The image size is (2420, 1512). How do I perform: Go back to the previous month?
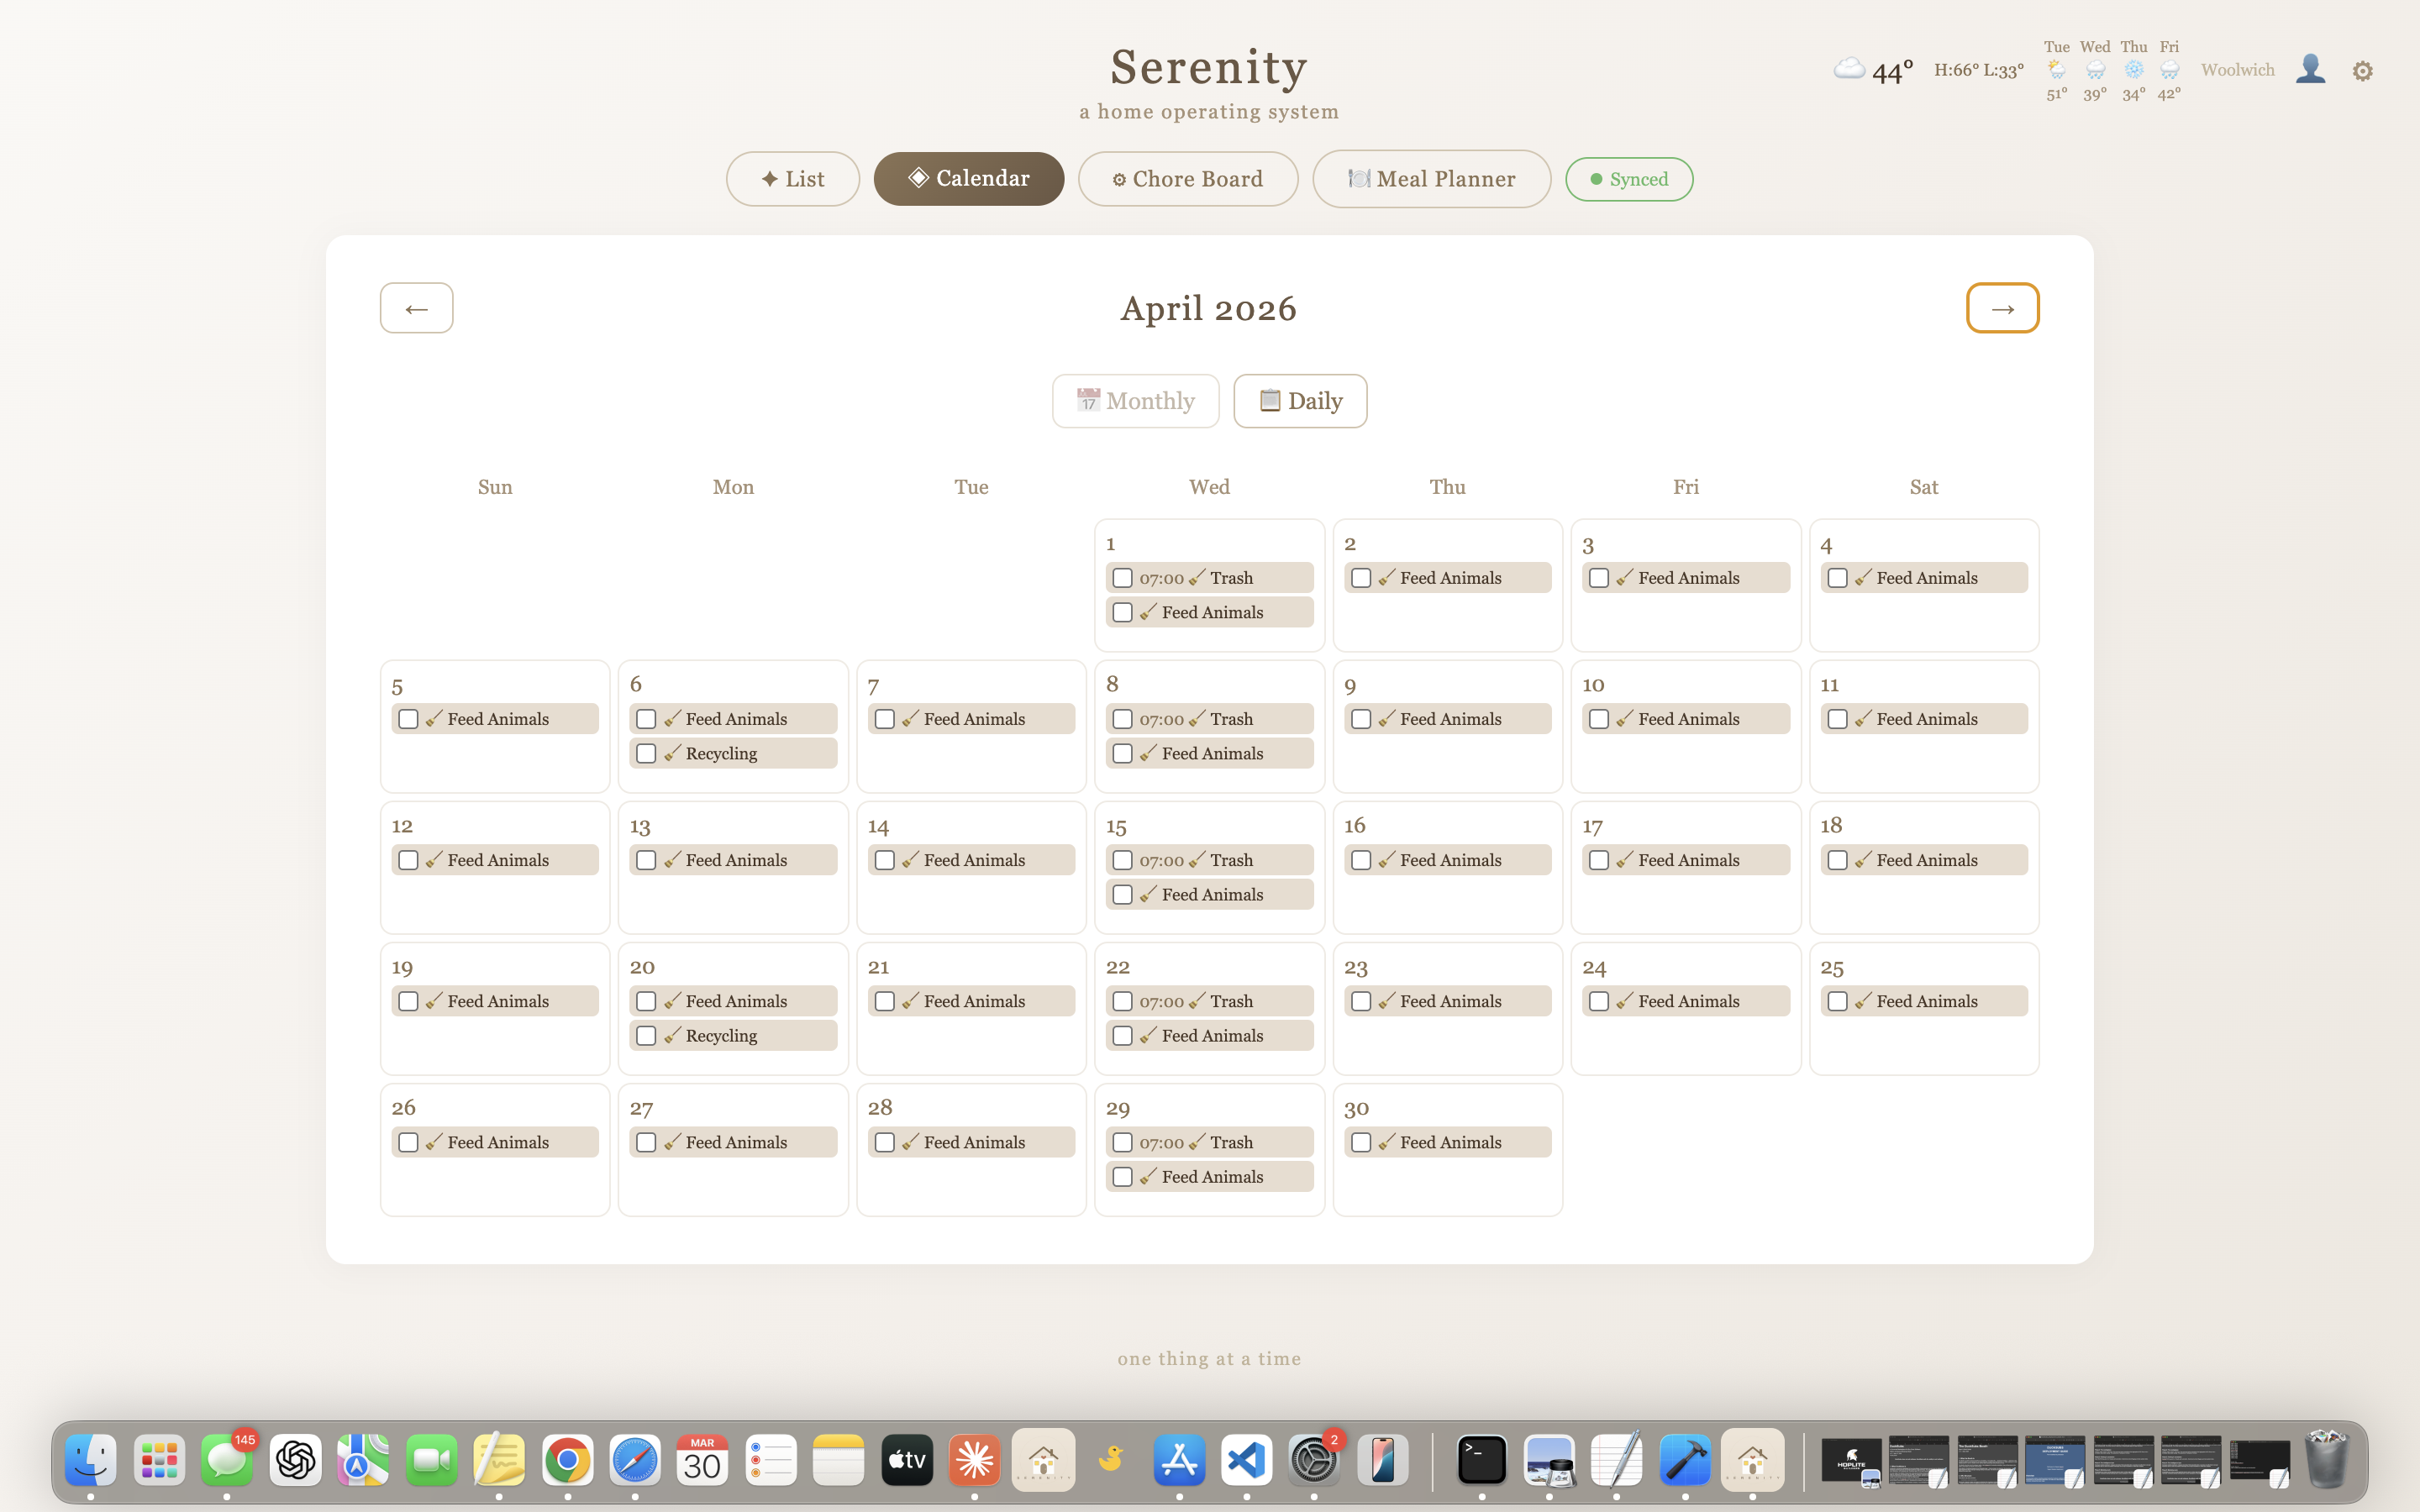pyautogui.click(x=416, y=308)
